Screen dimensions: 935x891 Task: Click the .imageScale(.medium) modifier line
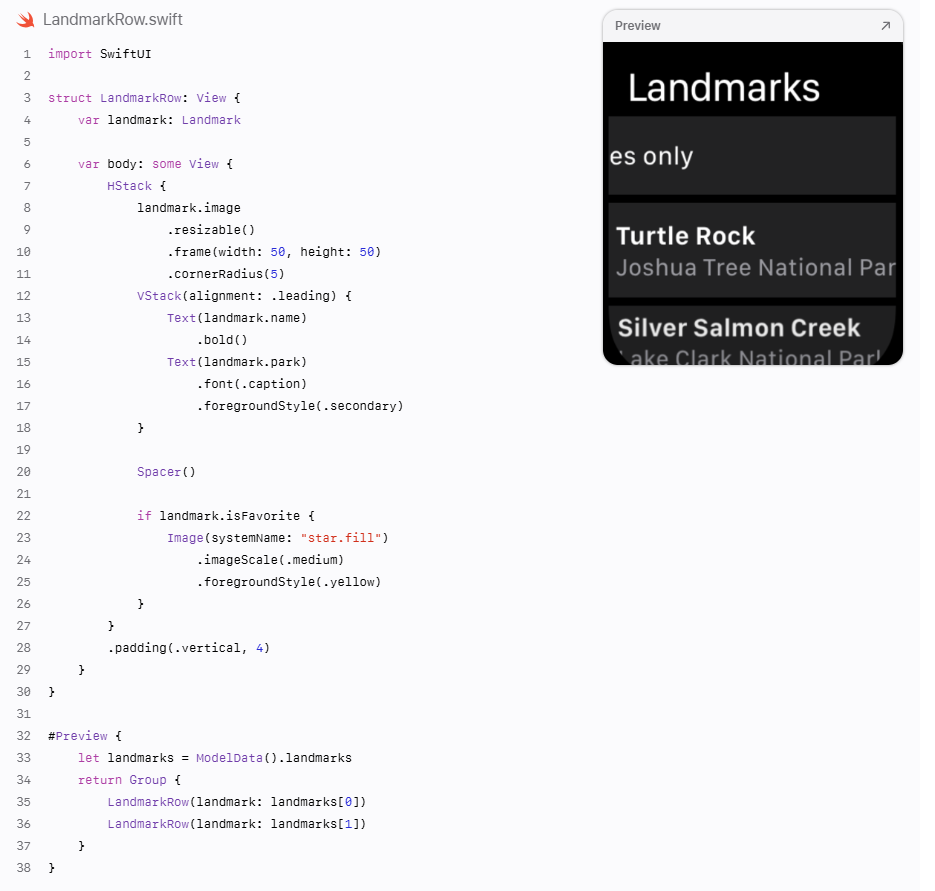tap(270, 560)
